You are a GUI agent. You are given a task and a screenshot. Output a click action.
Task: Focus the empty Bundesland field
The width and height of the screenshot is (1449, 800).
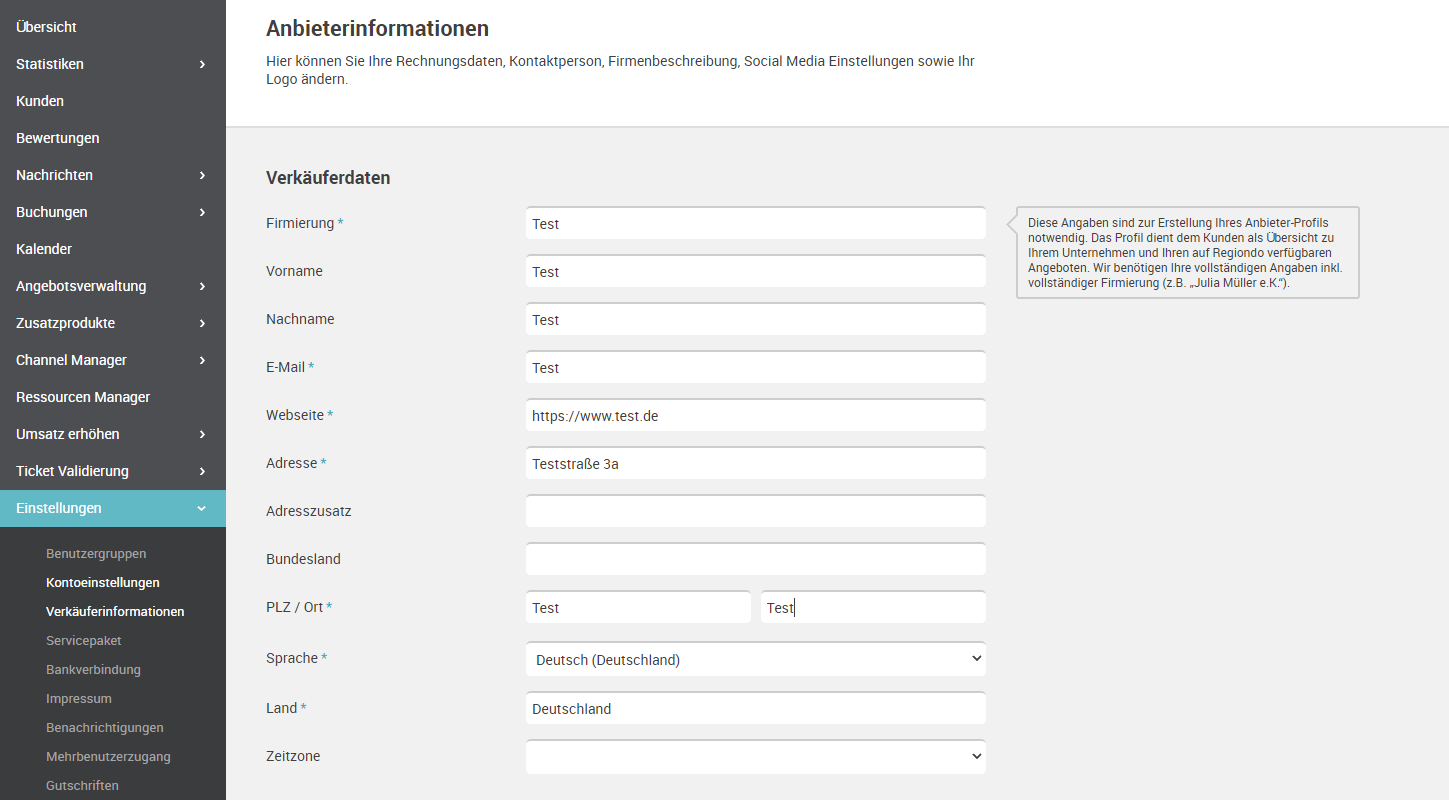coord(756,559)
